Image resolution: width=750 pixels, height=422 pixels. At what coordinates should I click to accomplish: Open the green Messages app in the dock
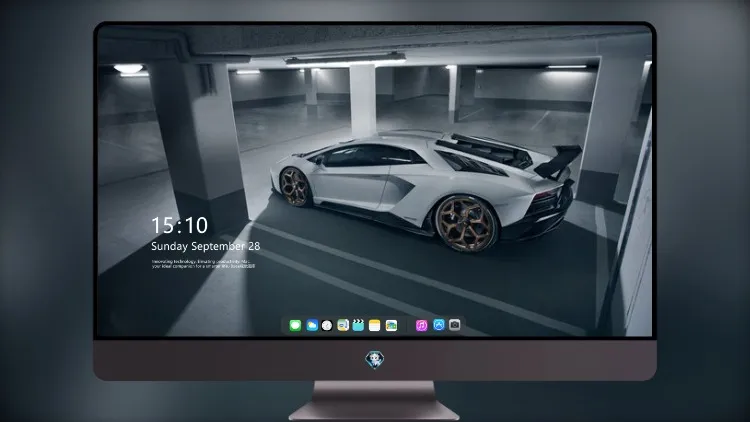(x=295, y=325)
